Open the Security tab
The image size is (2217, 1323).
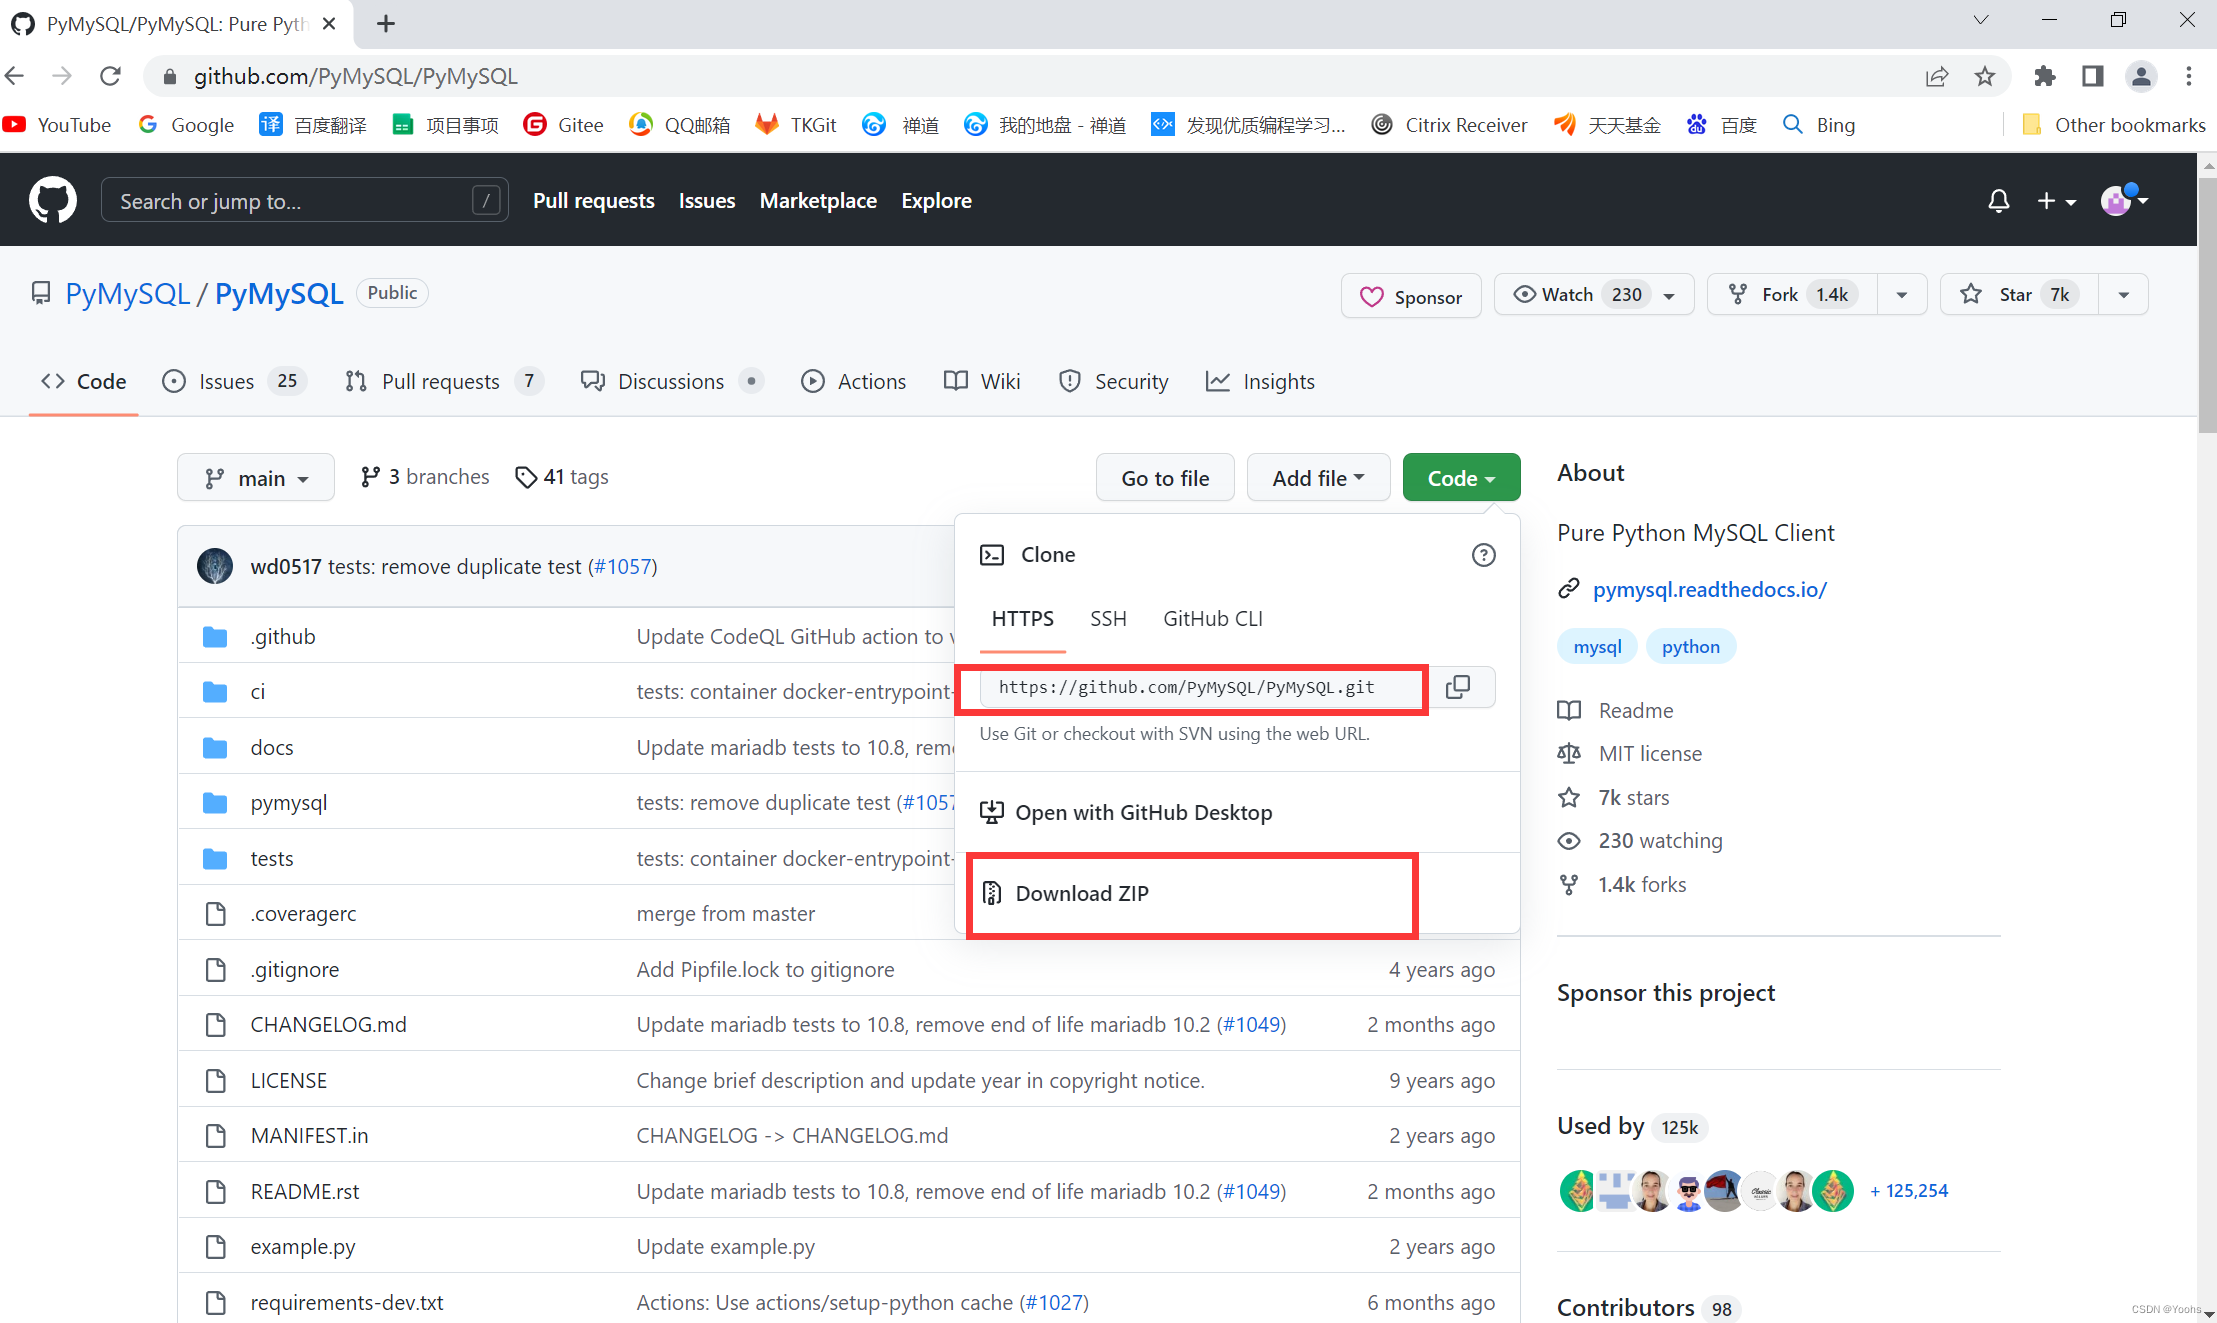tap(1114, 381)
